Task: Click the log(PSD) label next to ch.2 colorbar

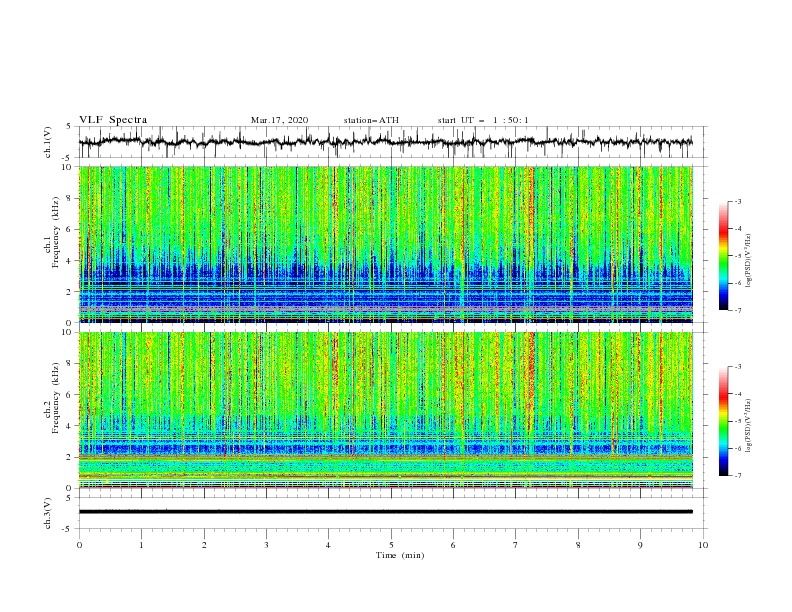Action: pyautogui.click(x=749, y=426)
